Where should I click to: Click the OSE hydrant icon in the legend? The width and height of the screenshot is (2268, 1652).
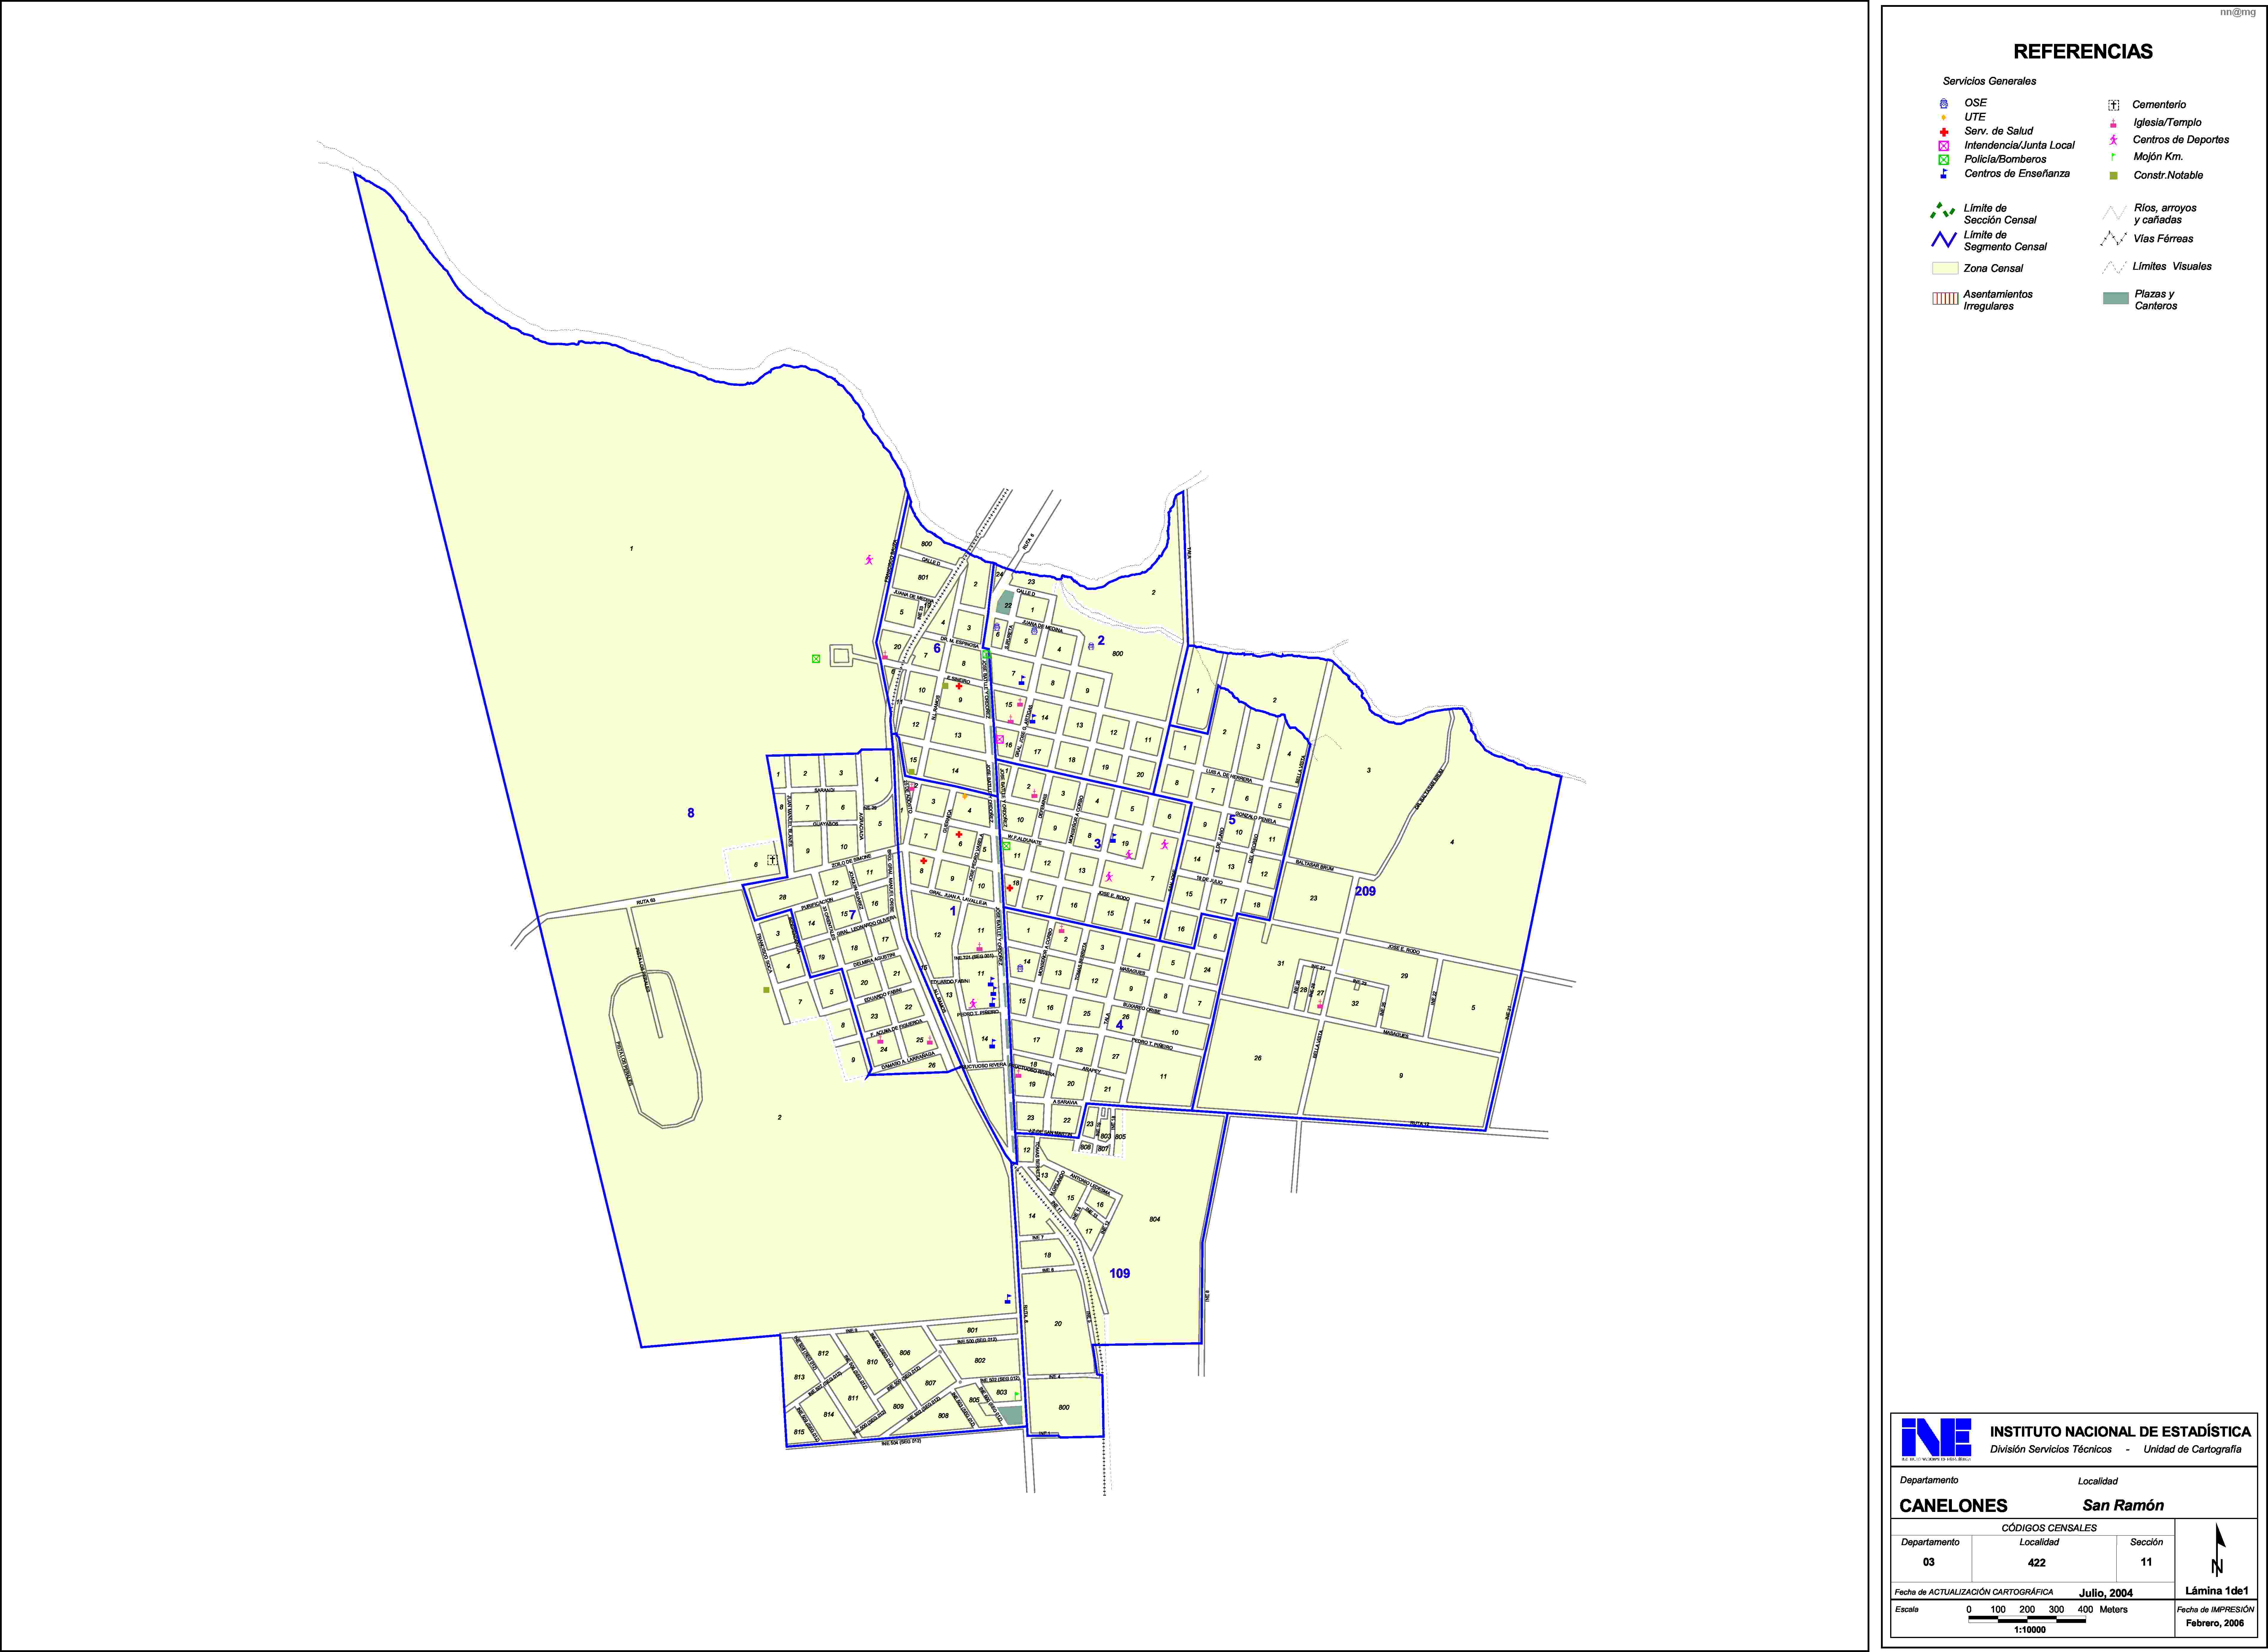1944,103
